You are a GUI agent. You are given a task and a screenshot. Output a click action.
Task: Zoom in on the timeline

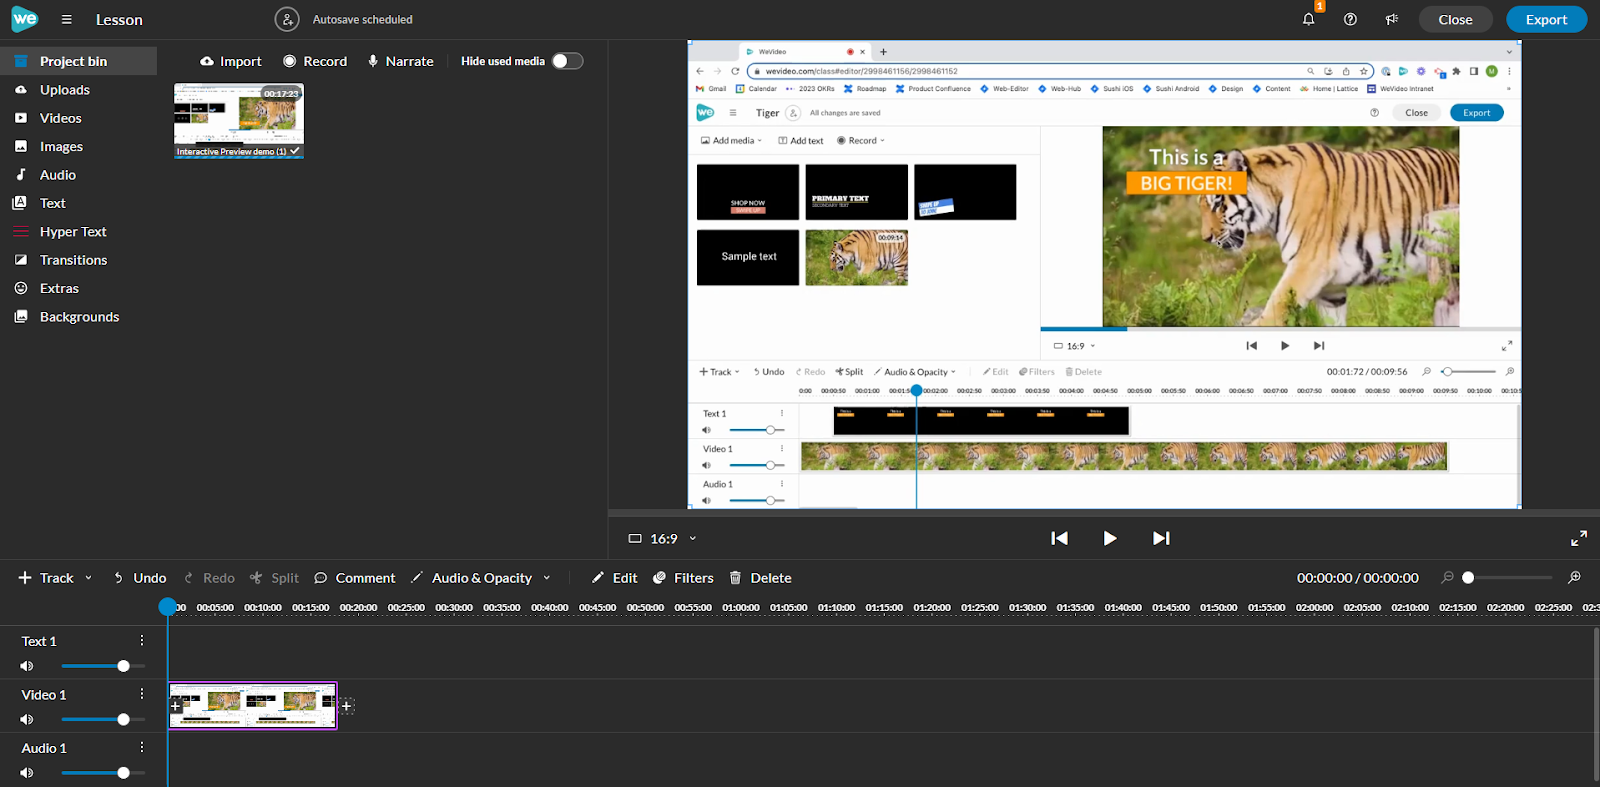point(1574,578)
